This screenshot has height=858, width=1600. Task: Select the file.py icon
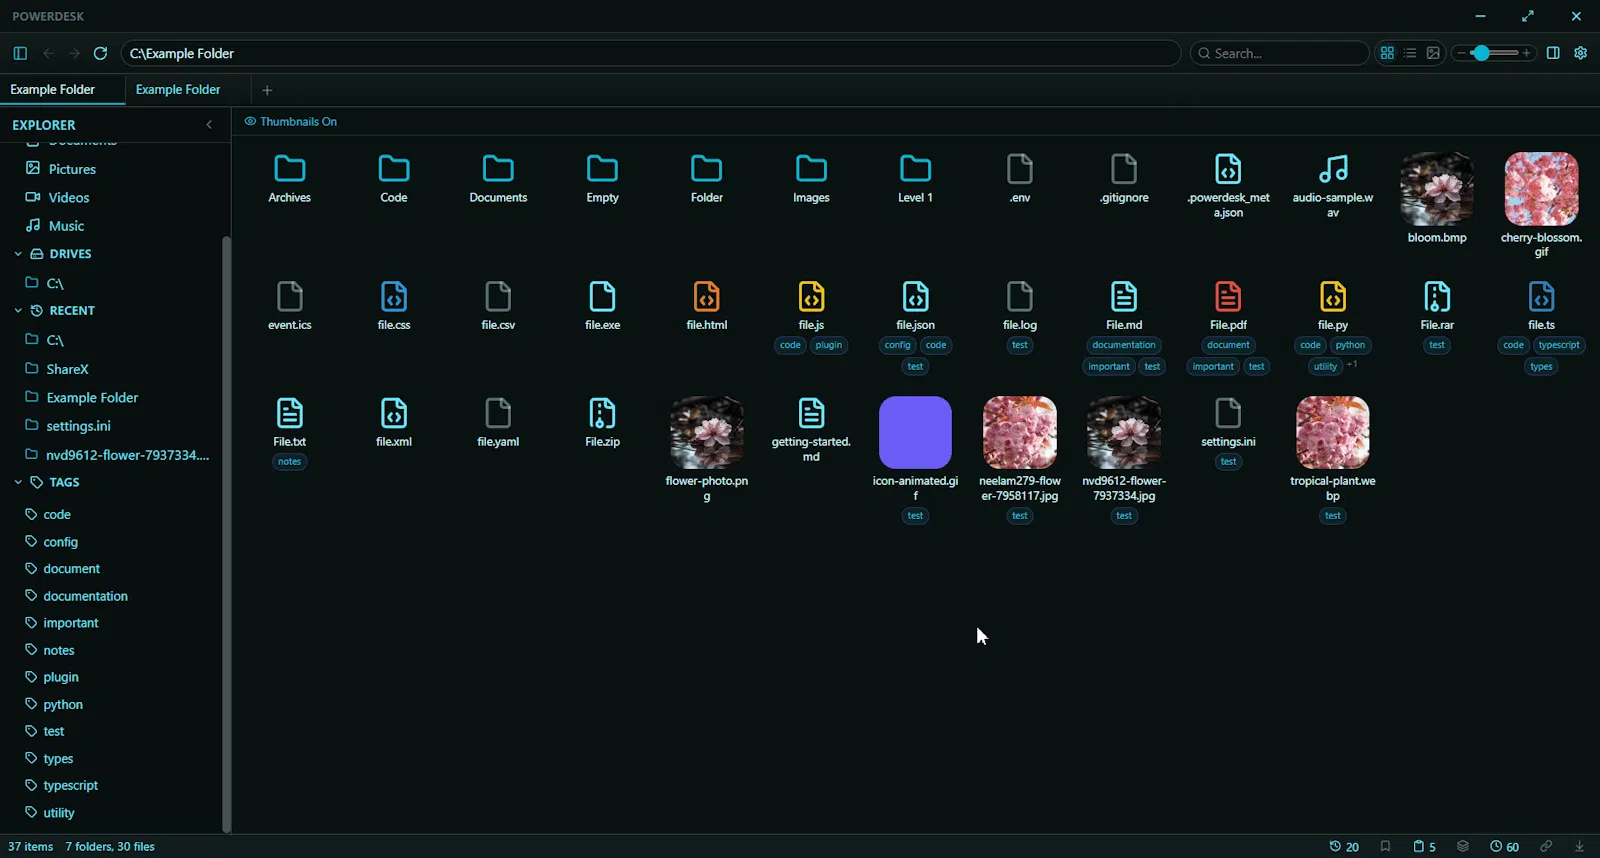[1333, 296]
